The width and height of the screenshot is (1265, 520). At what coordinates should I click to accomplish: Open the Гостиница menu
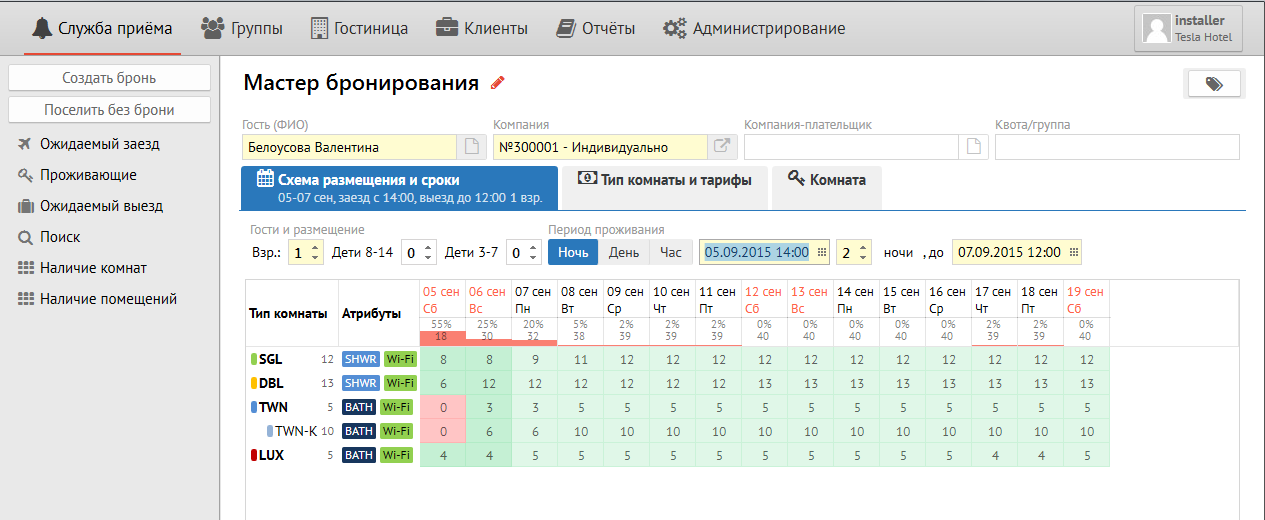pyautogui.click(x=359, y=28)
